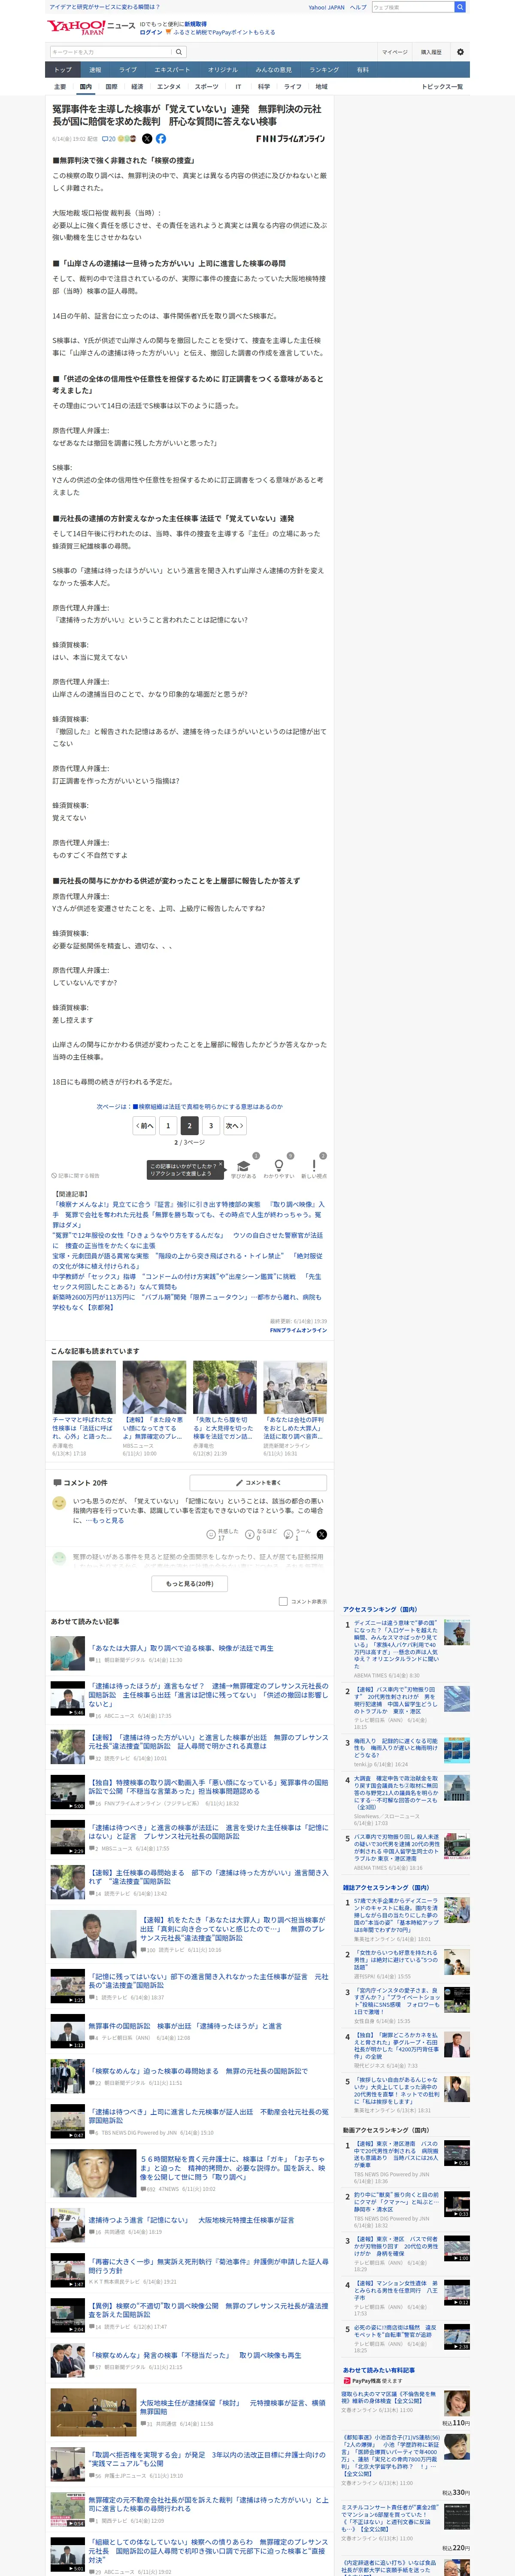Open the エキスパート tab

coord(172,70)
